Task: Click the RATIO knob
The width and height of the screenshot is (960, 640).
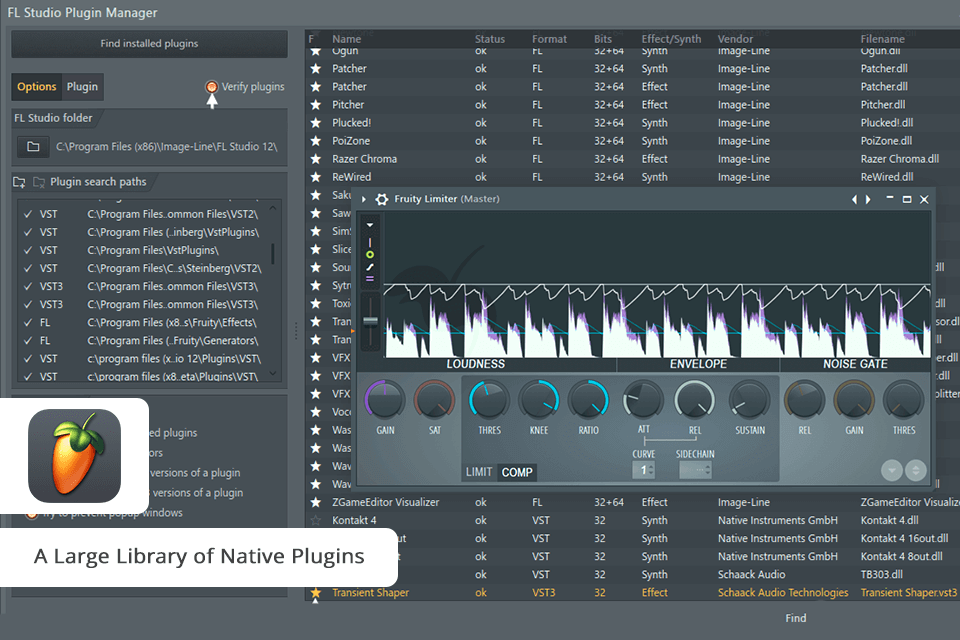Action: [588, 399]
